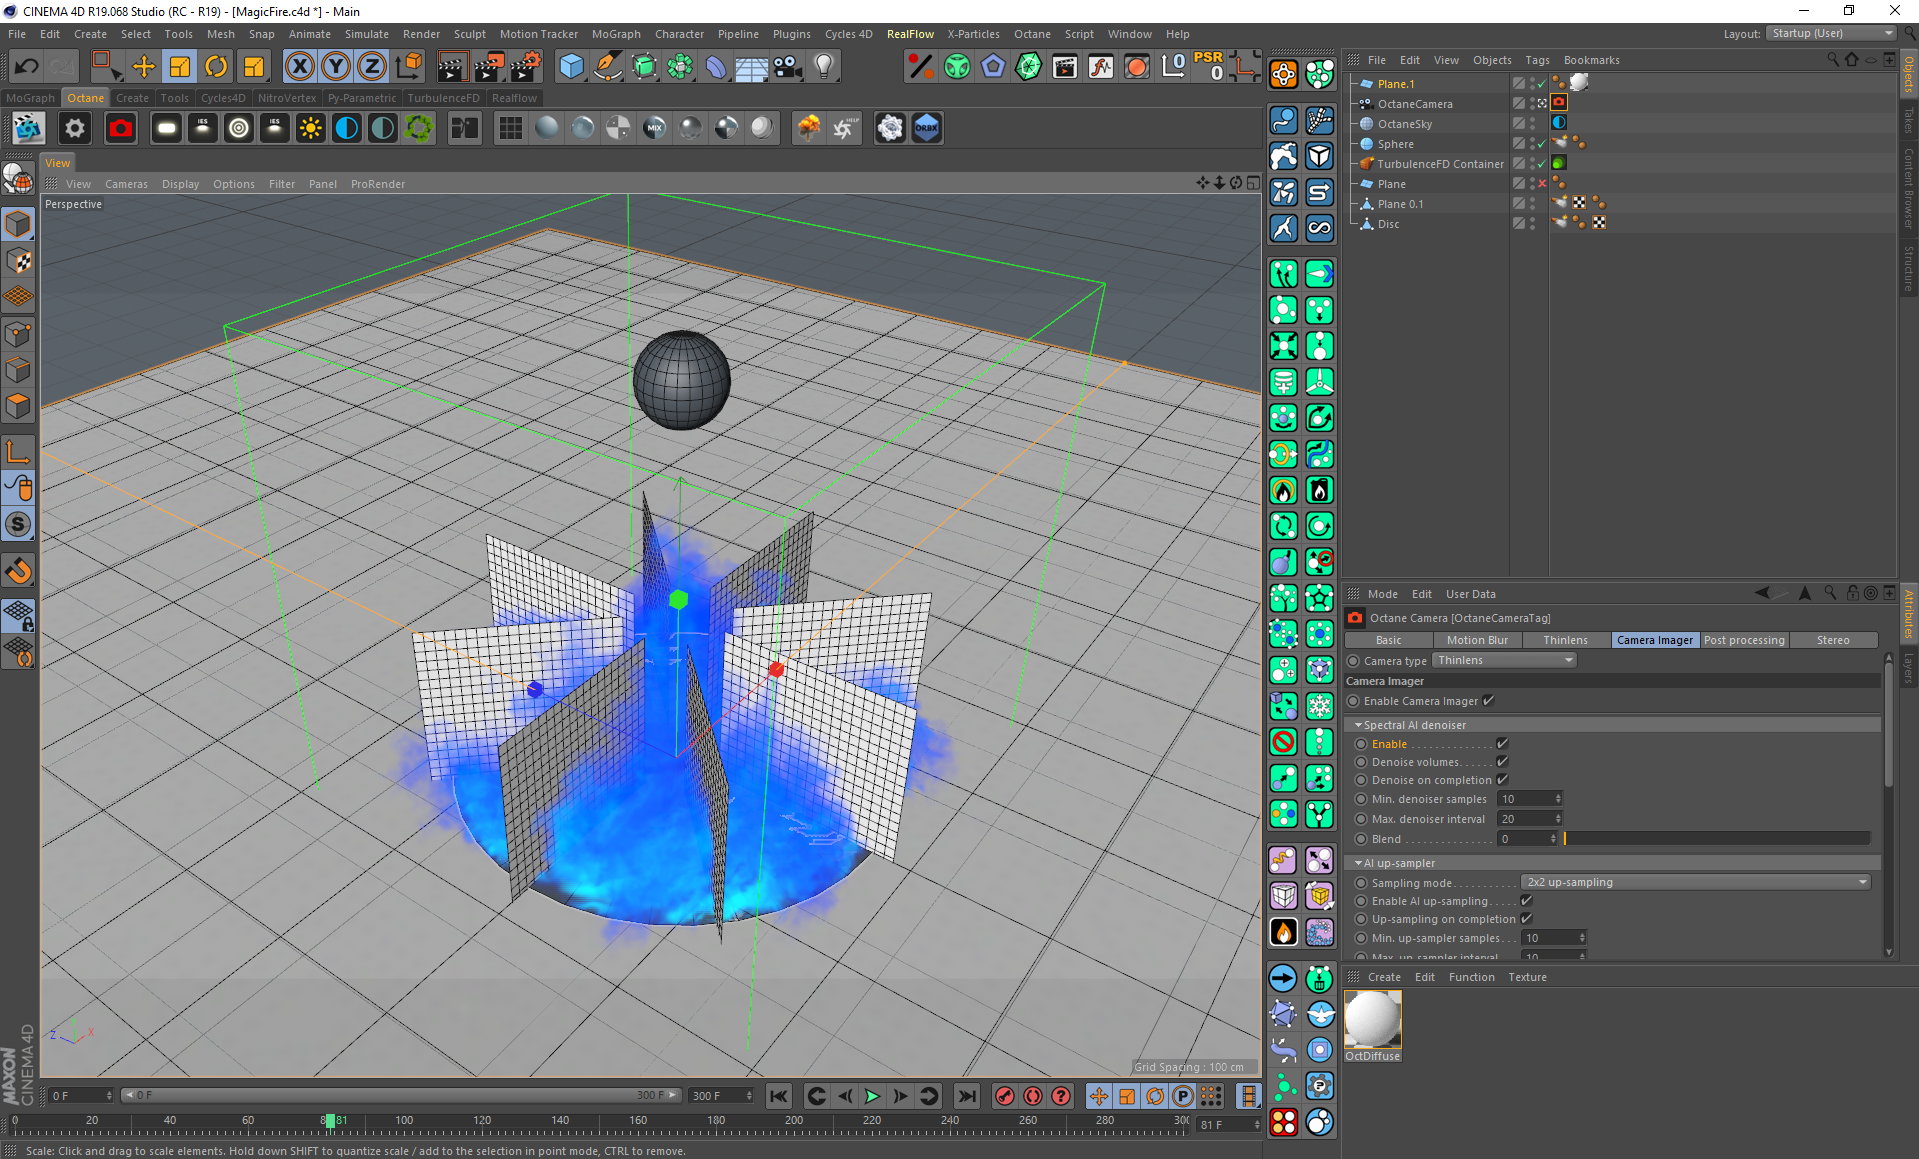Screen dimensions: 1919x1159
Task: Open Octane settings gear icon
Action: [x=75, y=128]
